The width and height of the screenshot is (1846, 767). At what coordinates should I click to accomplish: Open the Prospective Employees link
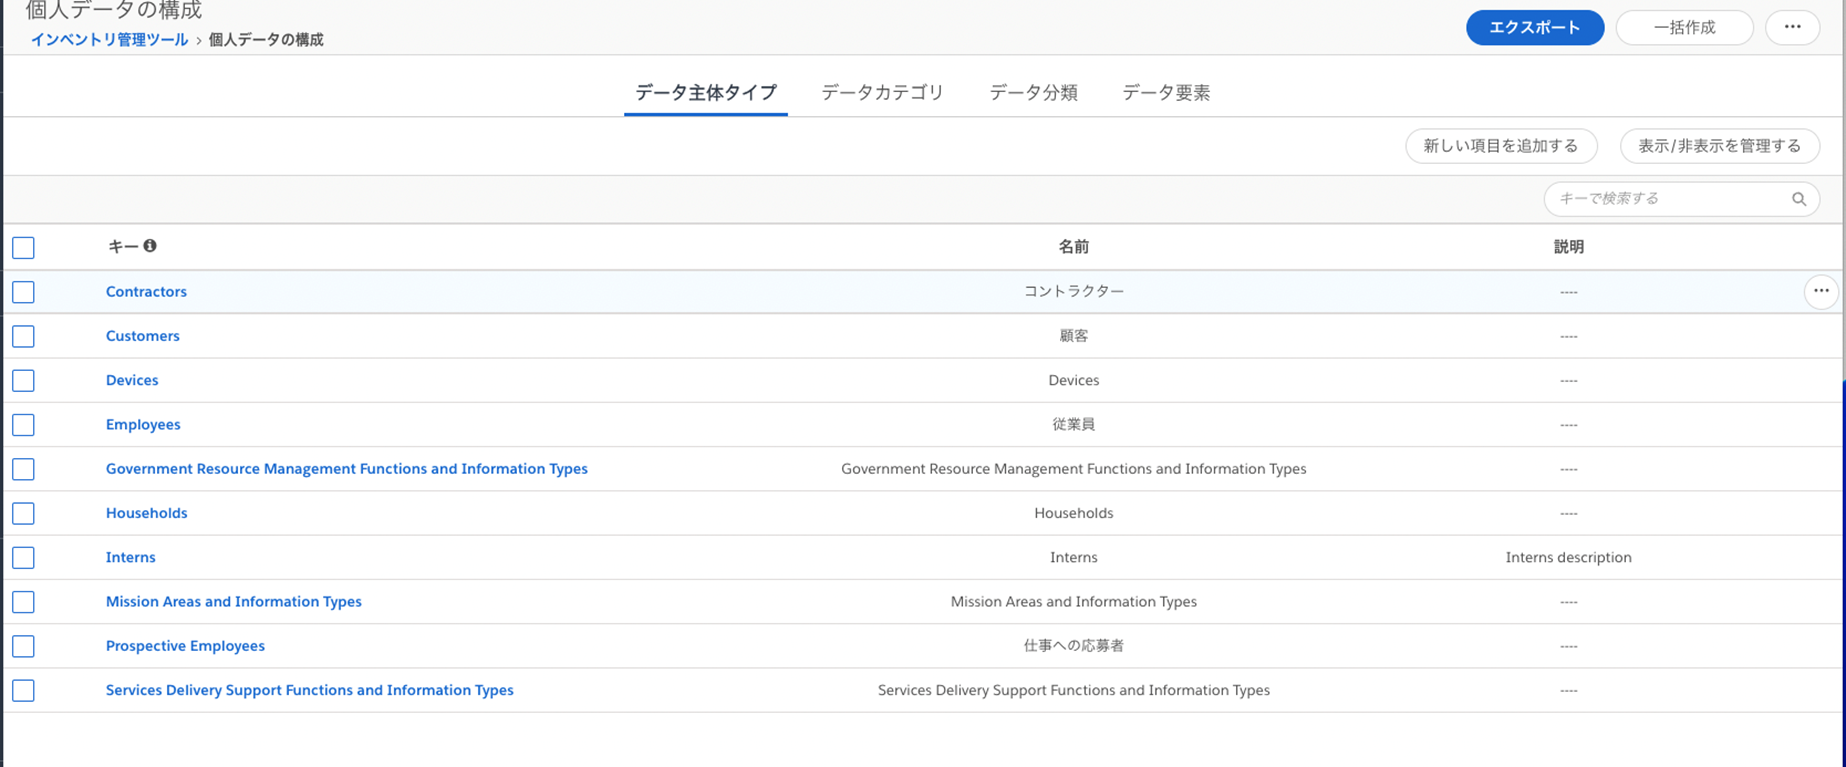pos(185,646)
